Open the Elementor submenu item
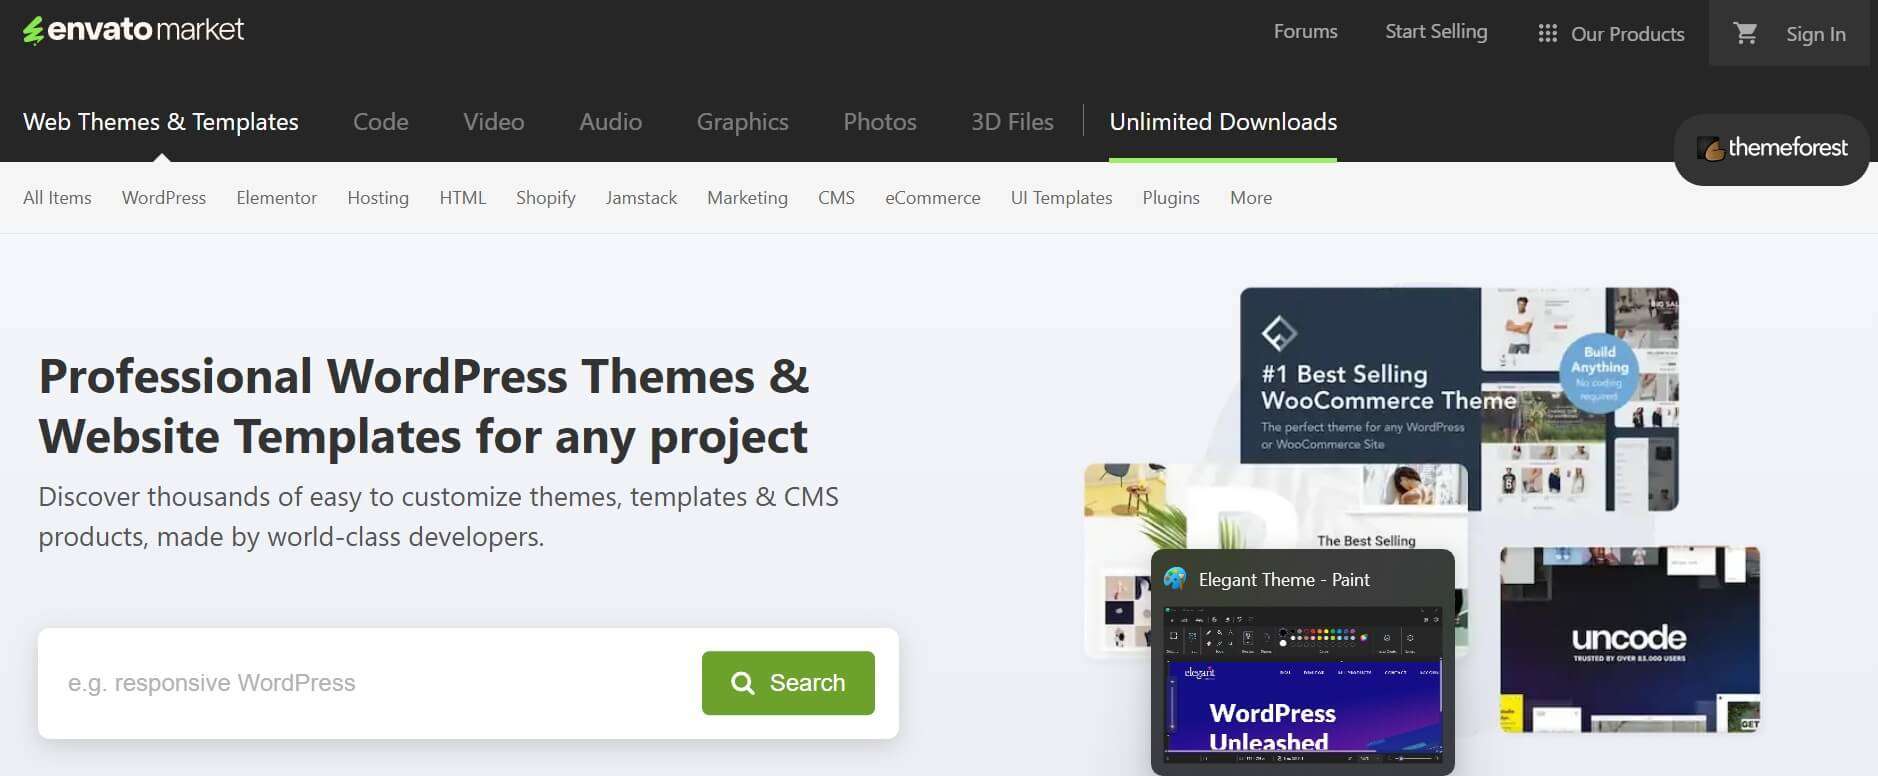This screenshot has width=1878, height=776. (x=277, y=198)
